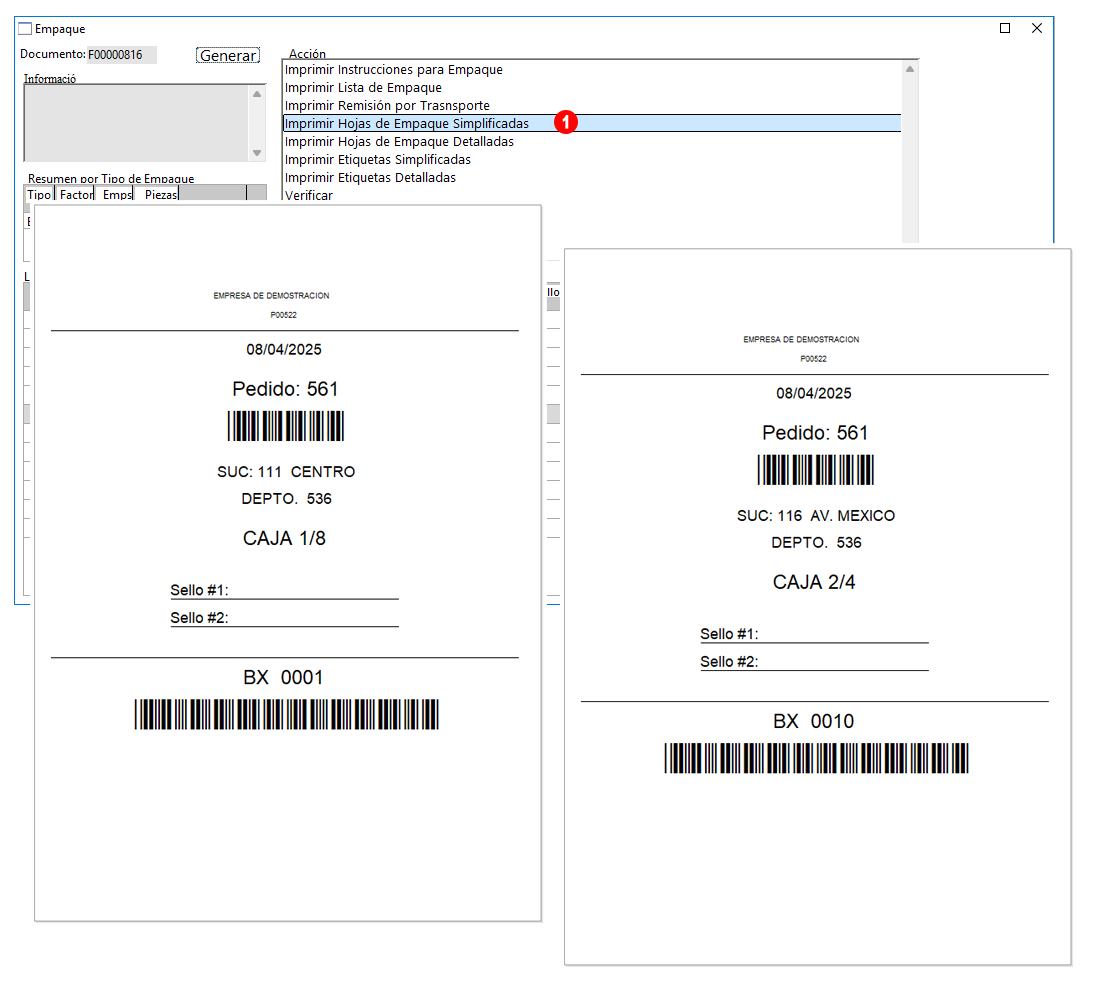Click the Factor column header
This screenshot has height=987, width=1094.
76,195
